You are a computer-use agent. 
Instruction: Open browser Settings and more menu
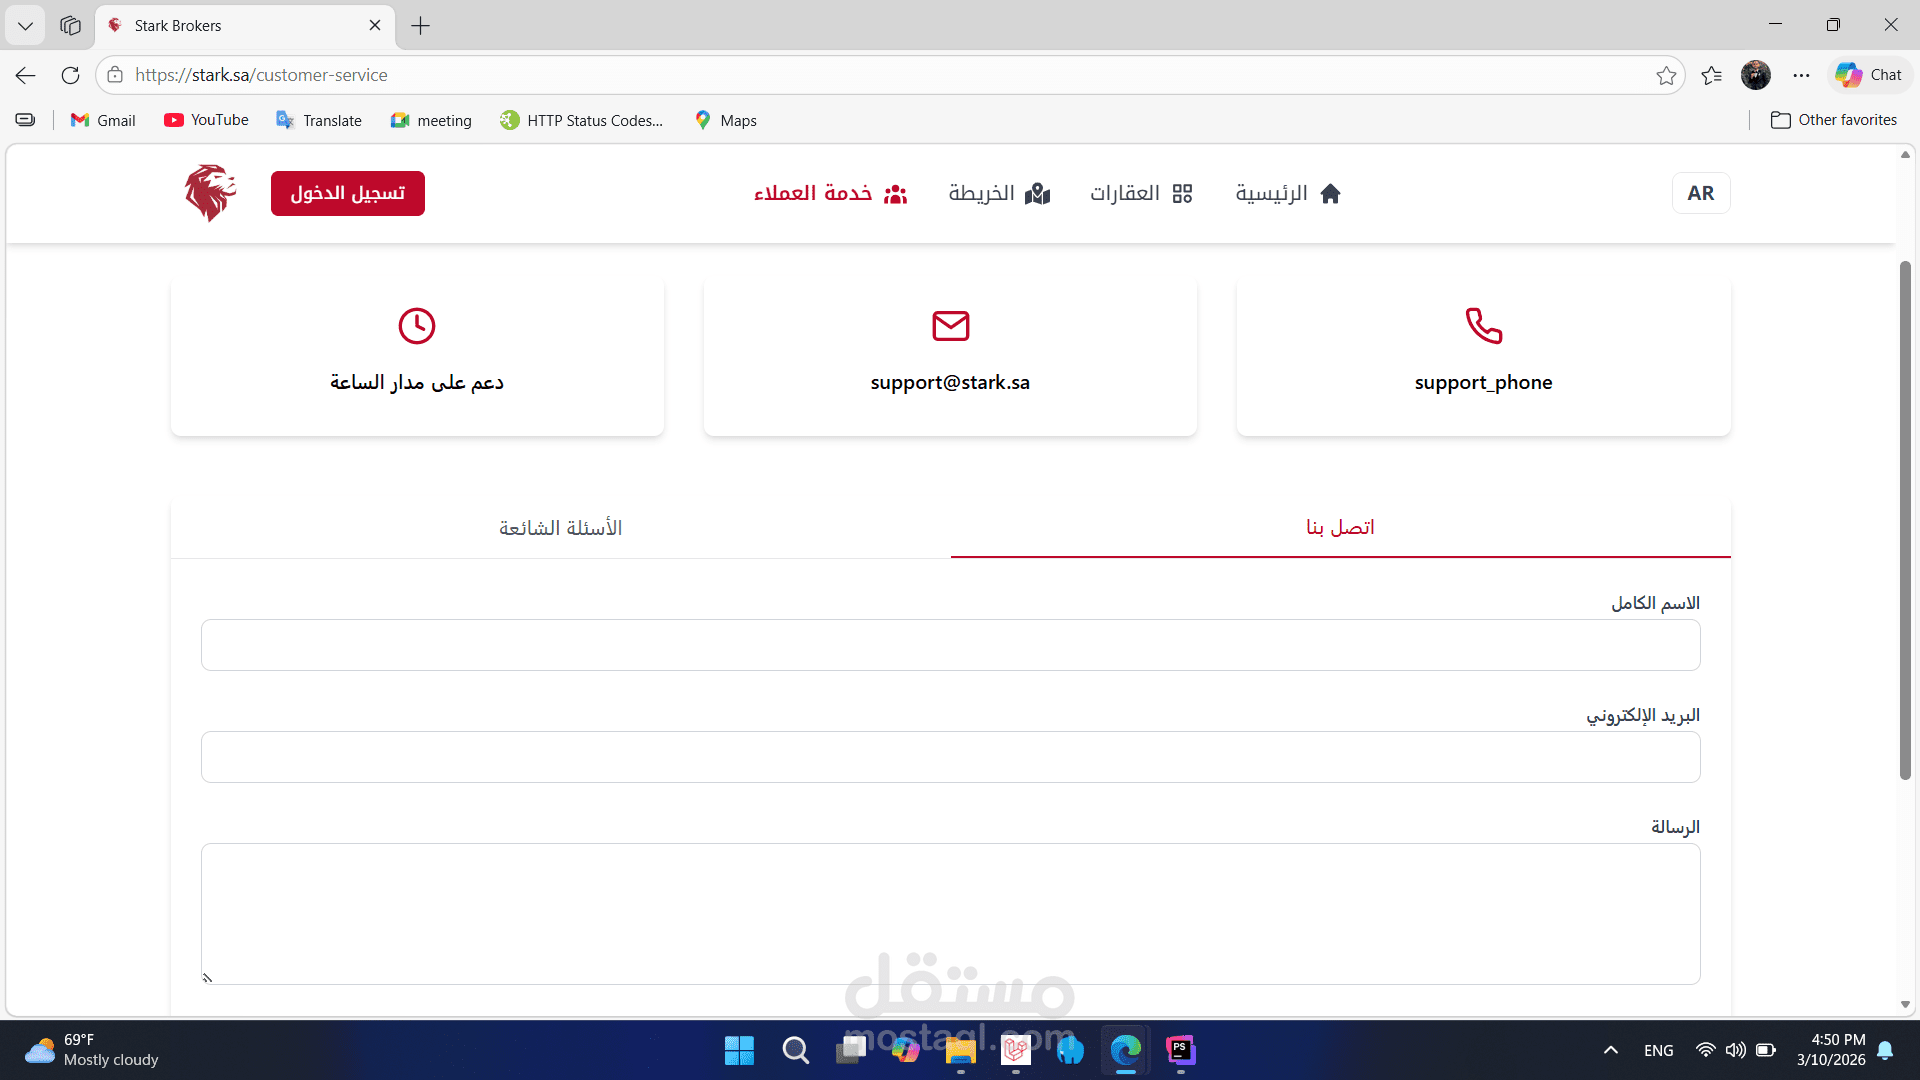coord(1801,75)
